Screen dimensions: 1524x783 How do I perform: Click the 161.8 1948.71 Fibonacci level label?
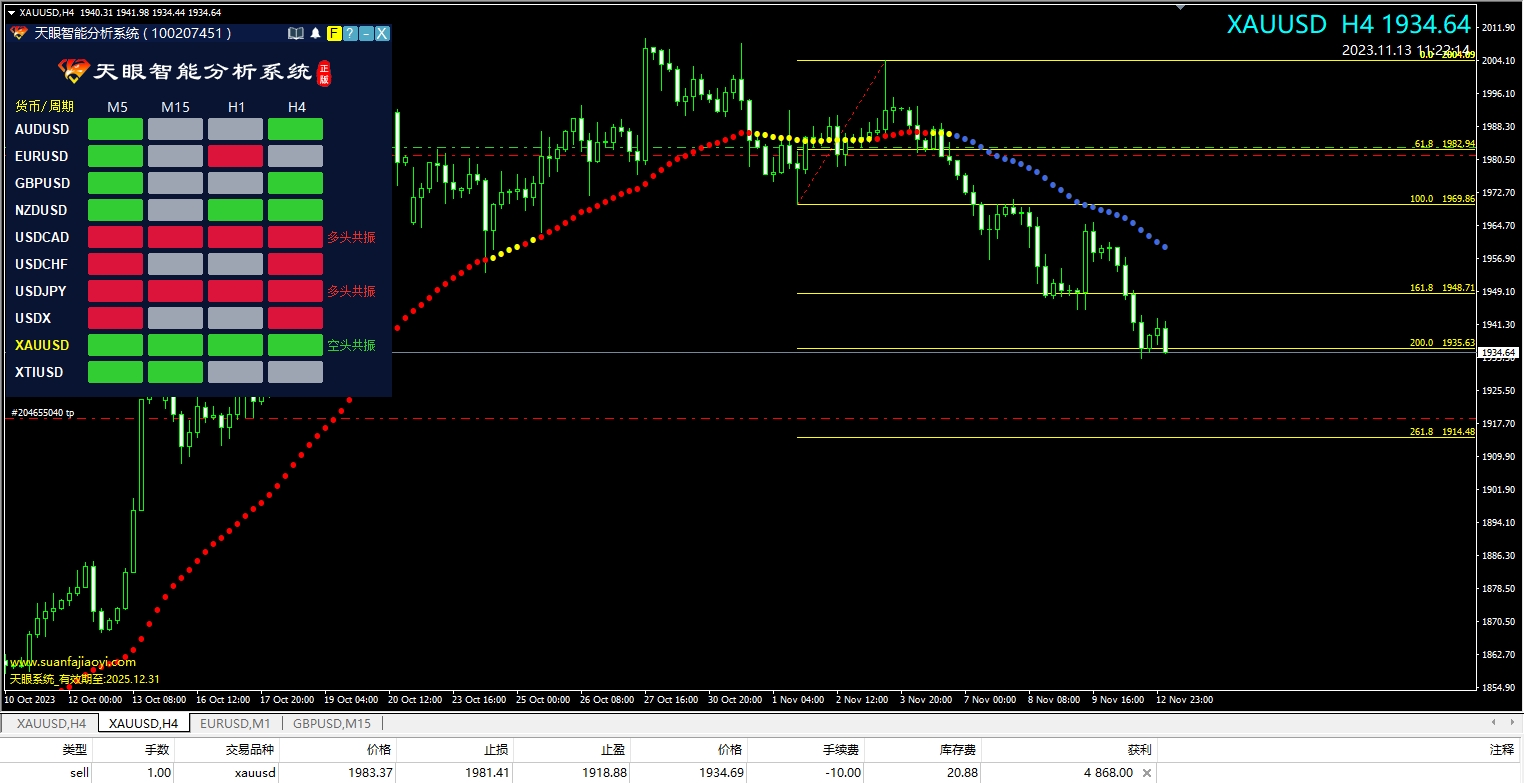1443,288
